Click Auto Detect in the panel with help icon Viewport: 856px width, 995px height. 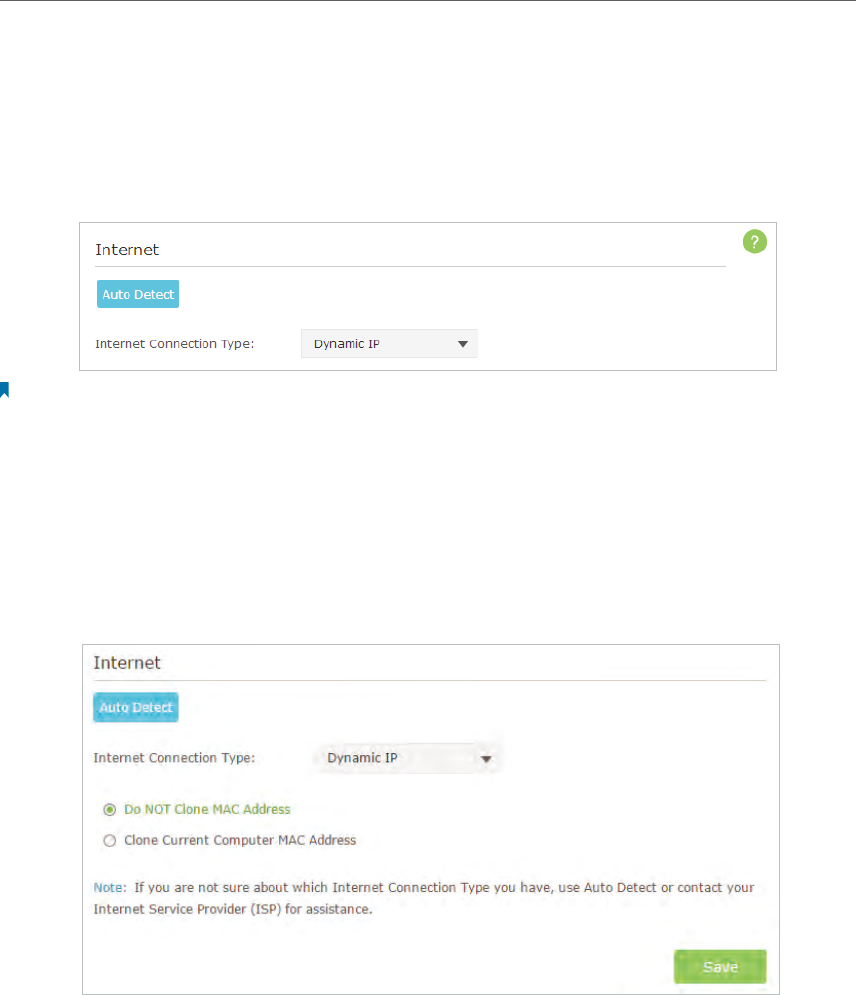click(x=138, y=294)
